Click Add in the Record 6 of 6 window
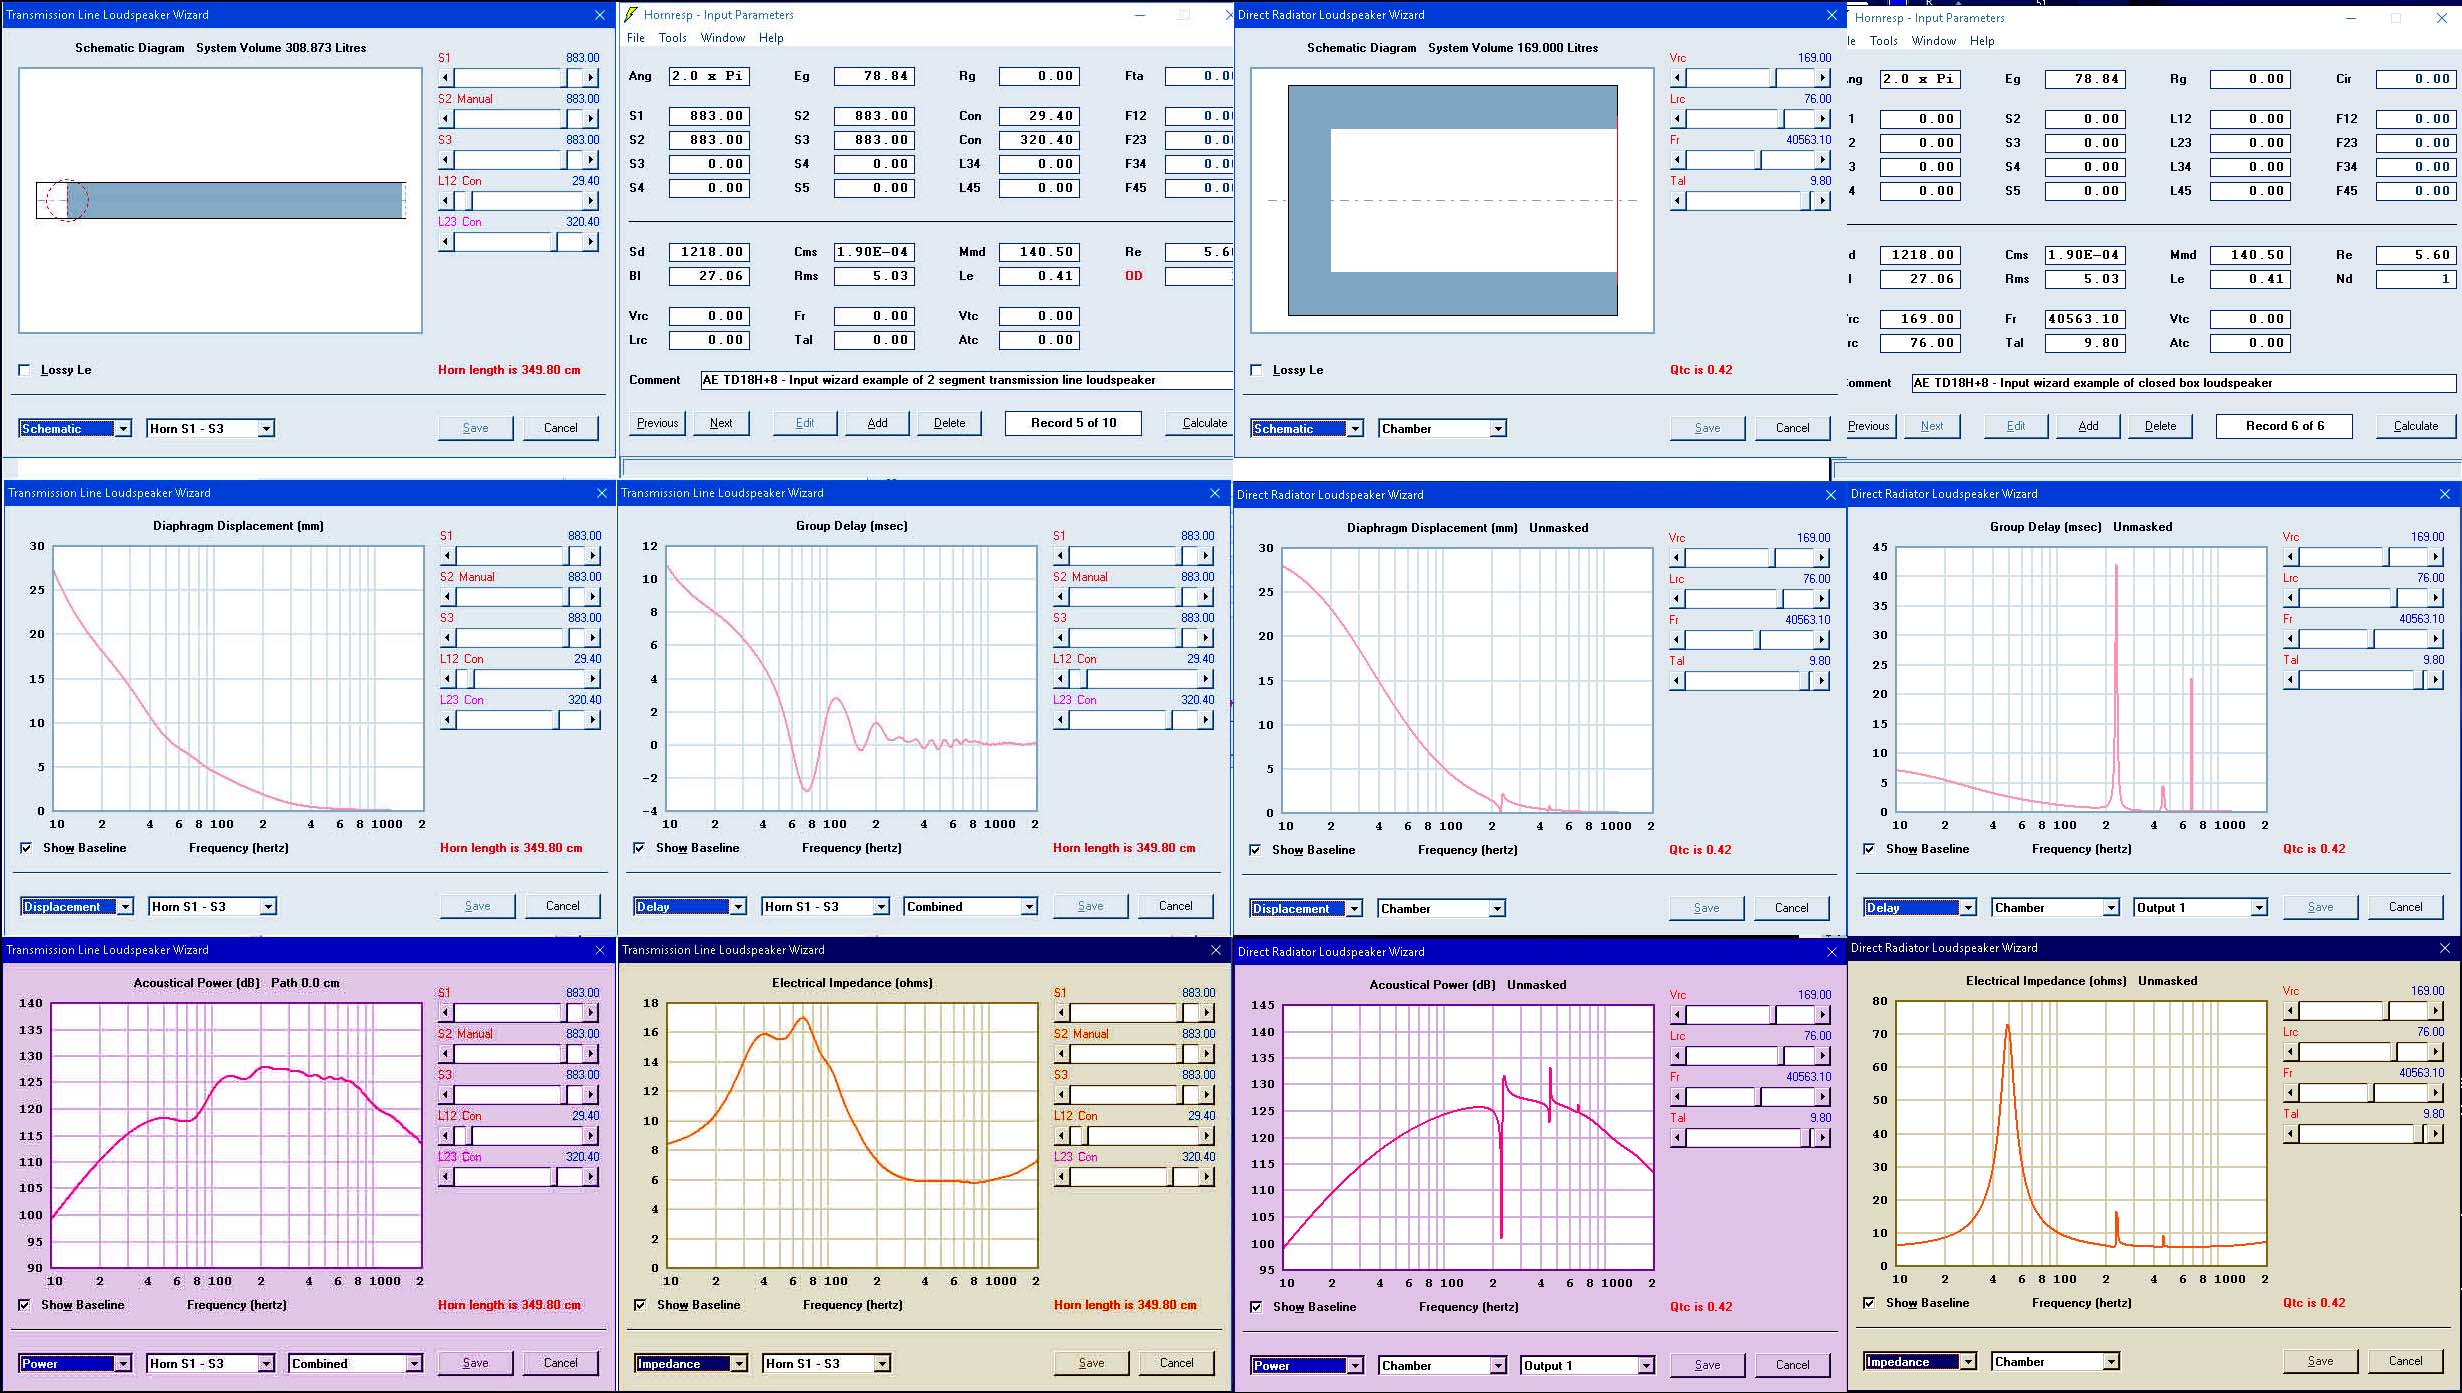The width and height of the screenshot is (2462, 1393). [2088, 426]
